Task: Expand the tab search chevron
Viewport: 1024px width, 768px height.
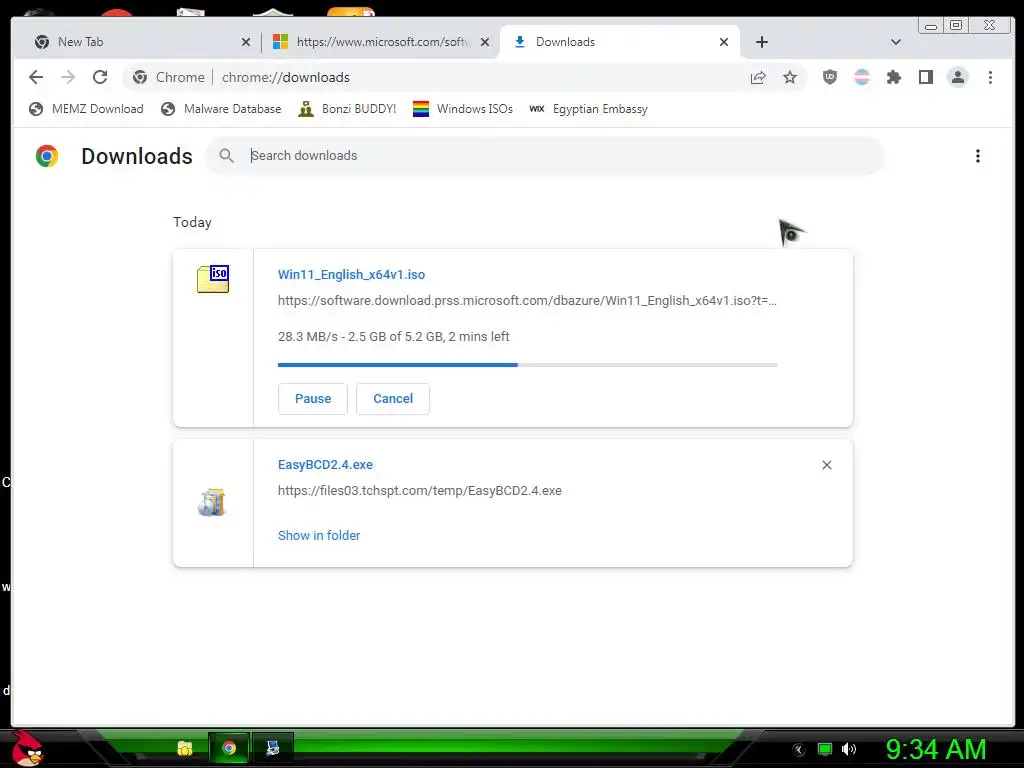Action: coord(896,42)
